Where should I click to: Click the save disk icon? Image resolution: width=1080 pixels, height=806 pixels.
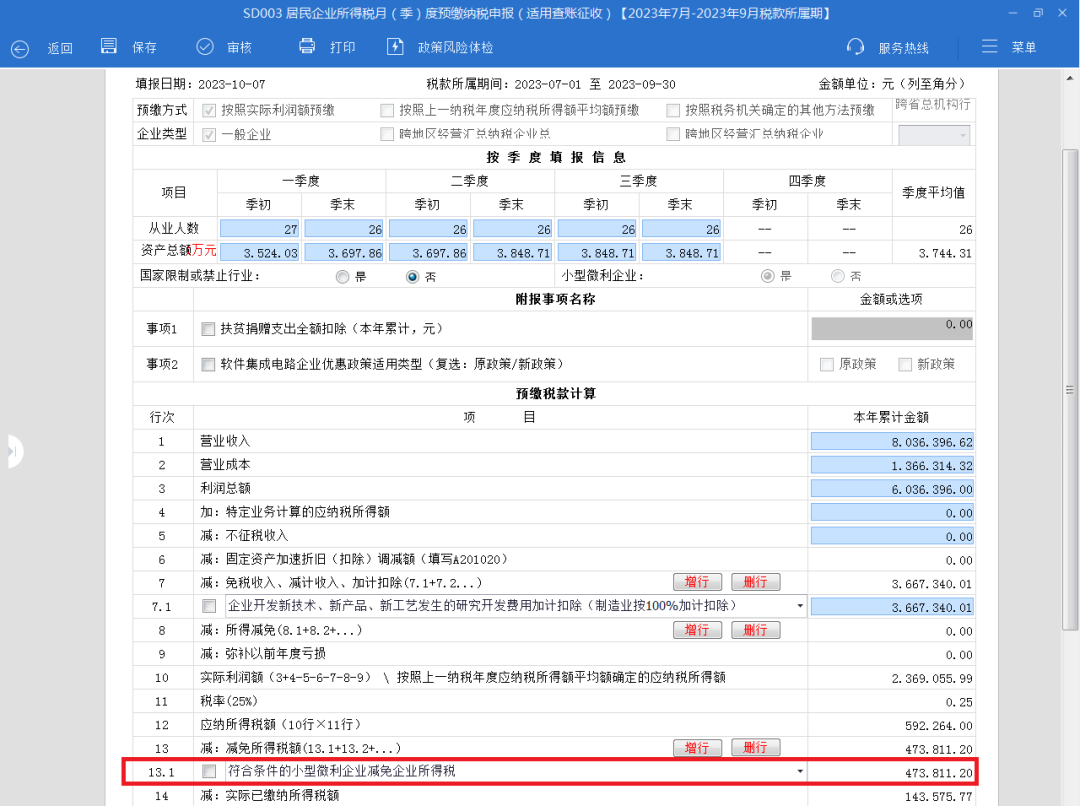(x=110, y=47)
